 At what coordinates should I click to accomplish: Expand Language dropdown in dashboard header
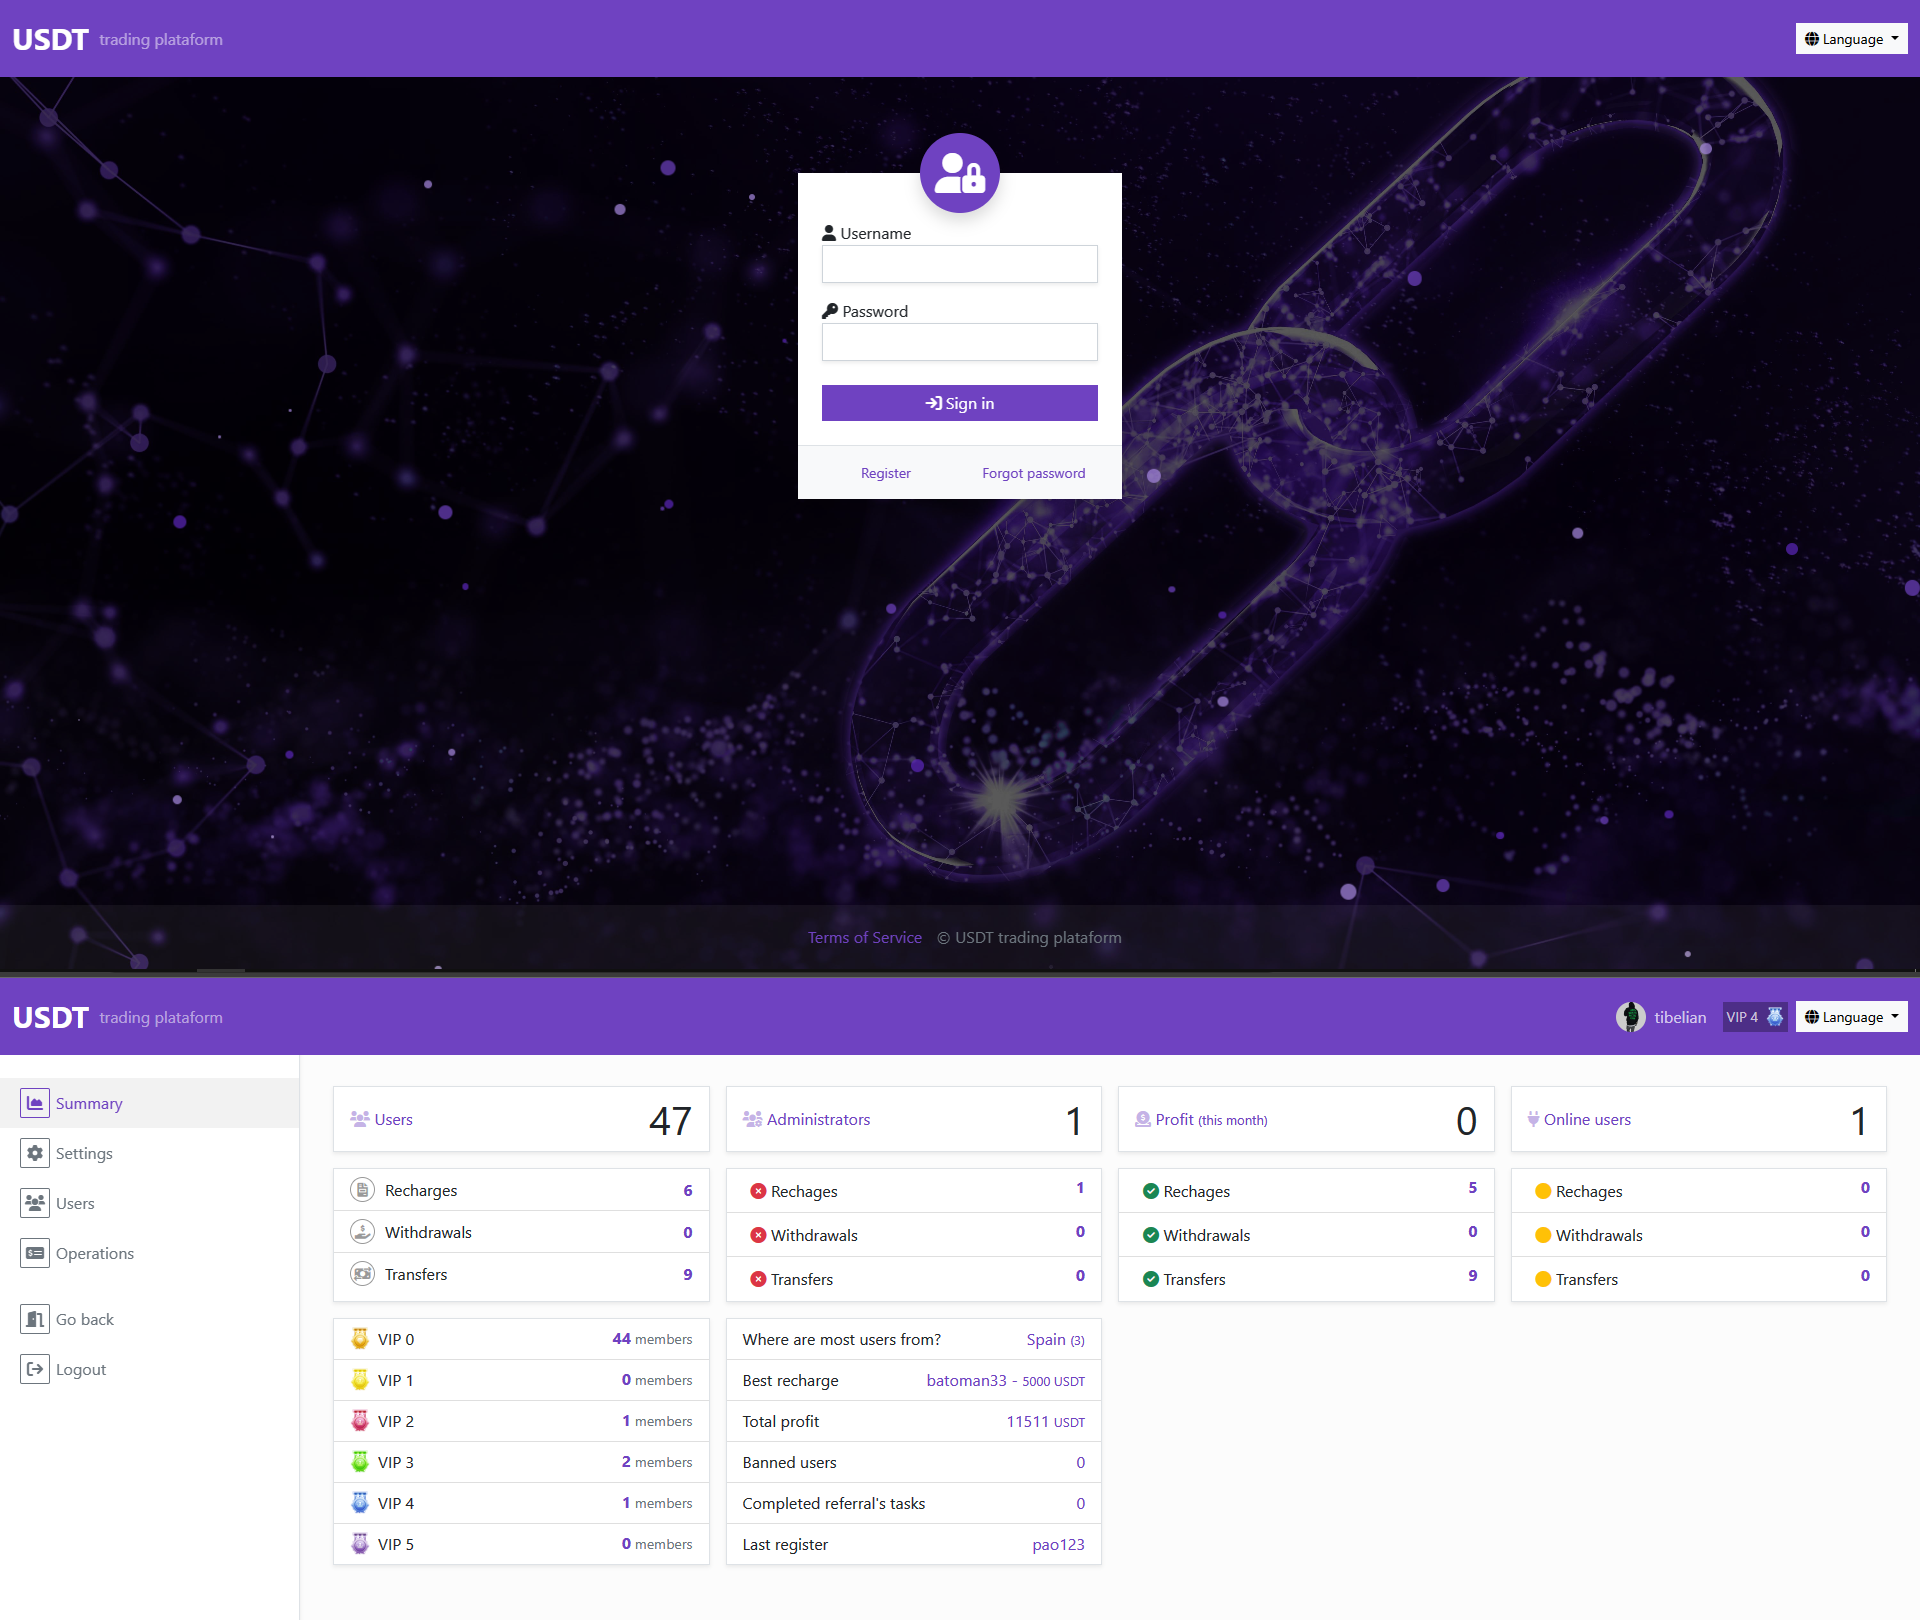[x=1851, y=1017]
